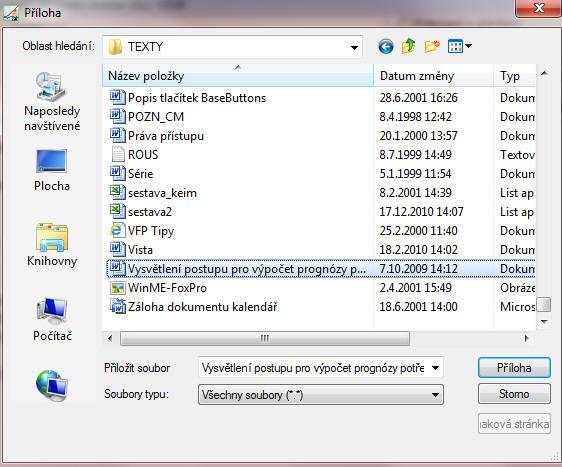Go up one folder level
Viewport: 562px width, 467px height.
pos(409,47)
